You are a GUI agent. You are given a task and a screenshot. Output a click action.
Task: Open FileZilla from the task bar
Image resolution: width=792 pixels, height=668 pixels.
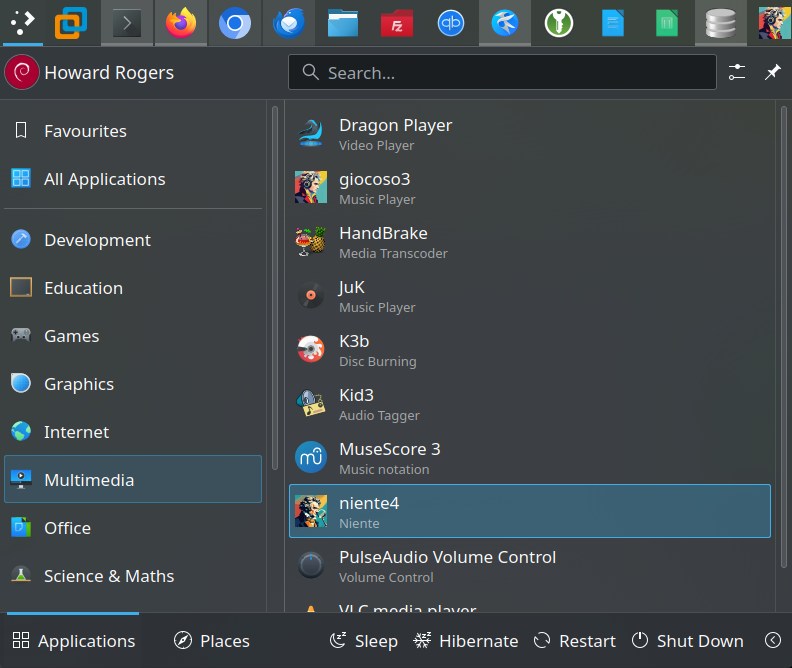click(x=397, y=23)
